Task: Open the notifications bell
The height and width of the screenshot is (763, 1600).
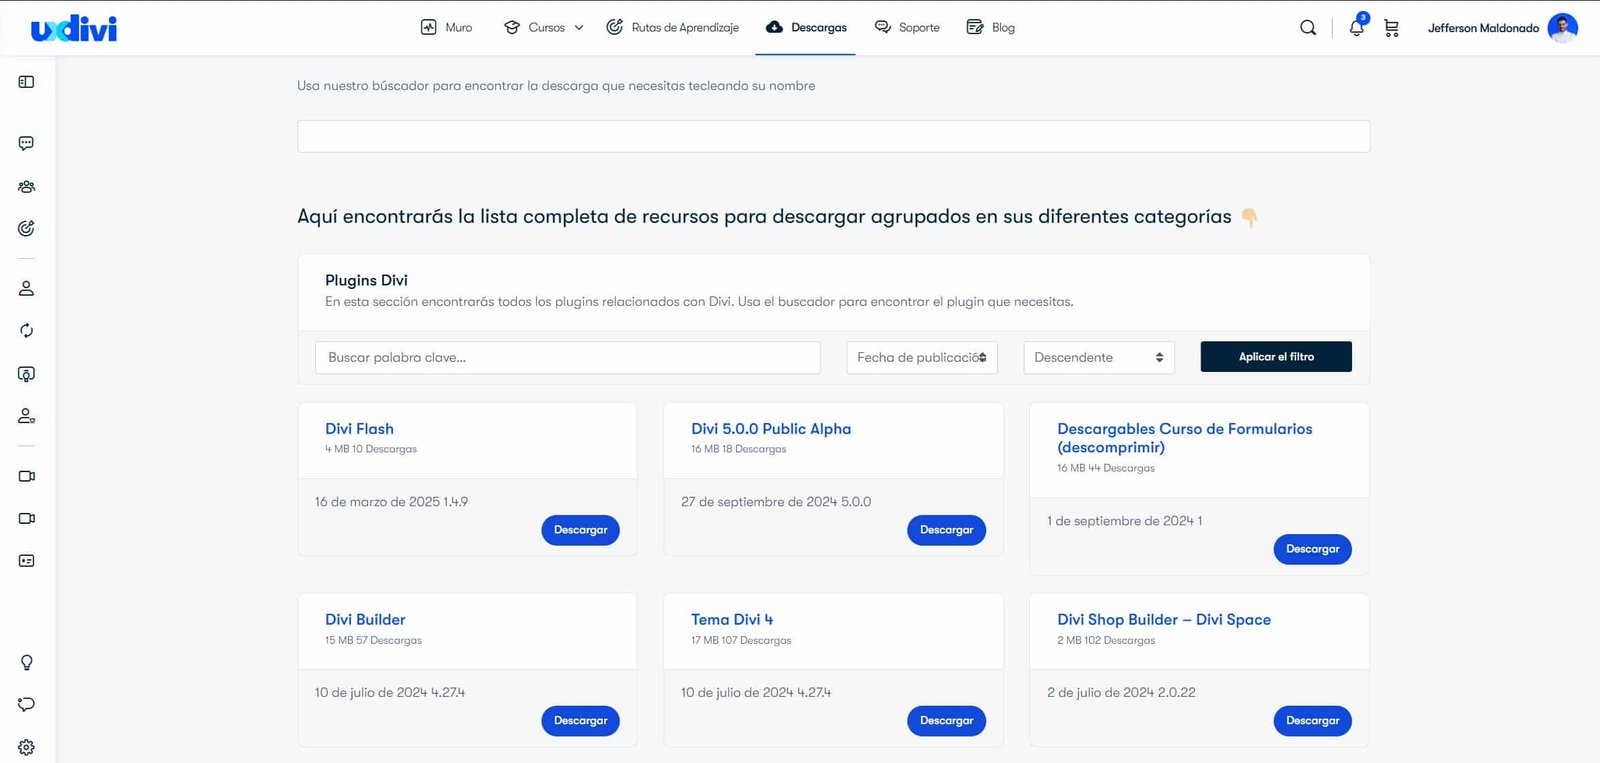Action: click(x=1357, y=27)
